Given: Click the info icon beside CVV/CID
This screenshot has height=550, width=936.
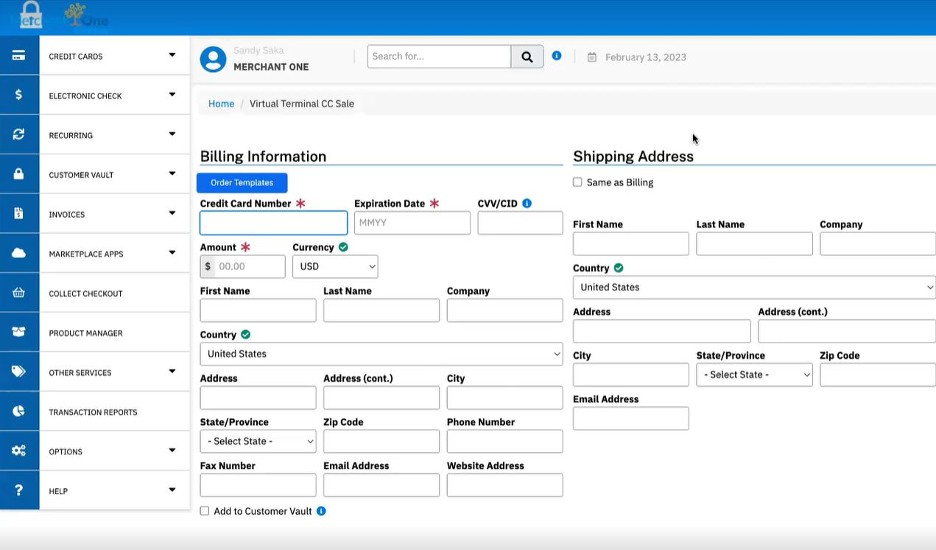Looking at the screenshot, I should pos(527,203).
